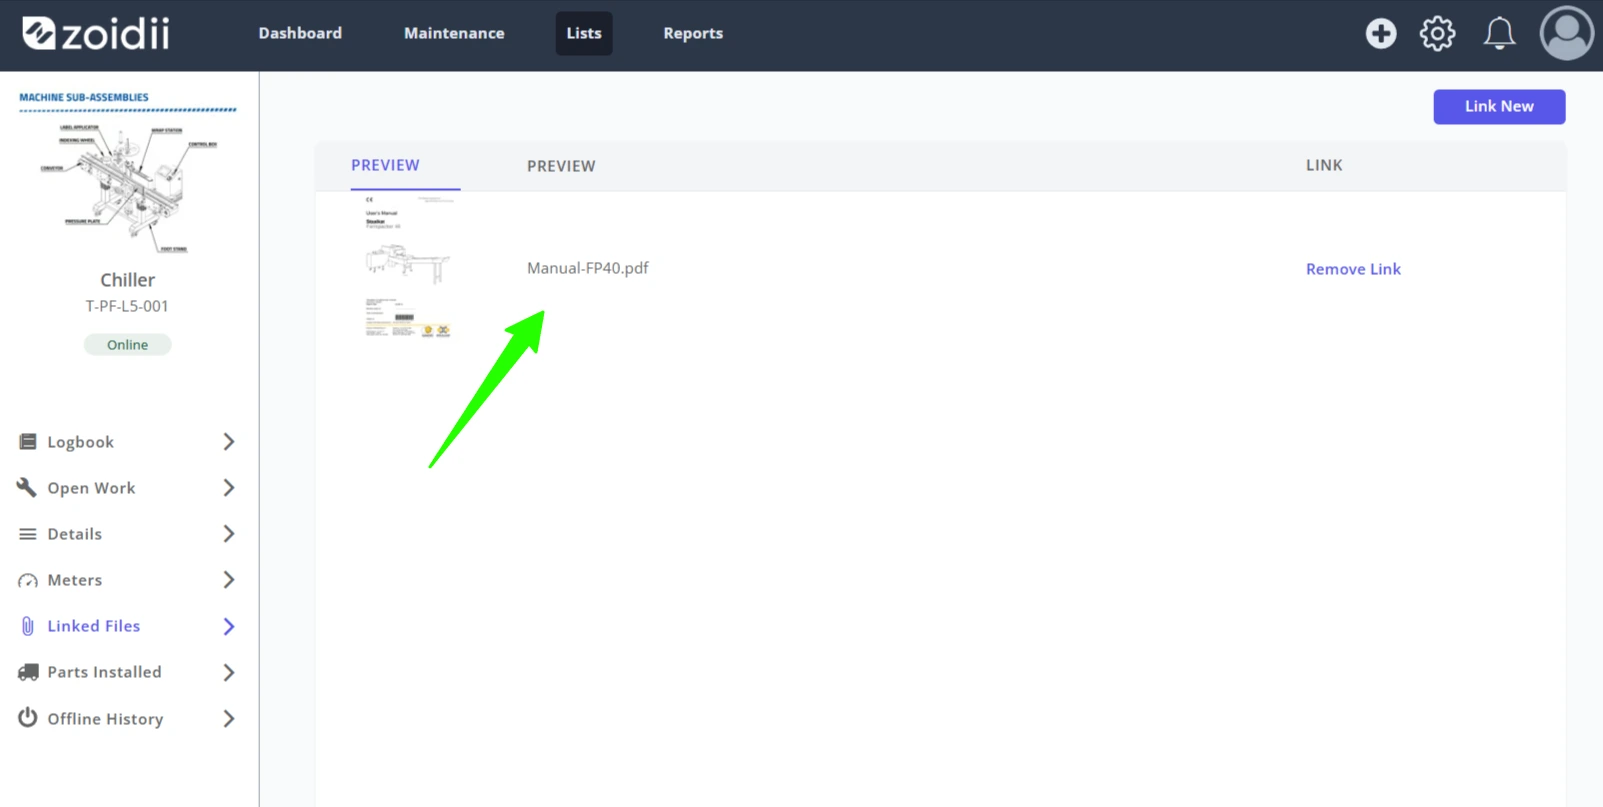Open the user profile avatar
This screenshot has height=807, width=1603.
pyautogui.click(x=1566, y=33)
